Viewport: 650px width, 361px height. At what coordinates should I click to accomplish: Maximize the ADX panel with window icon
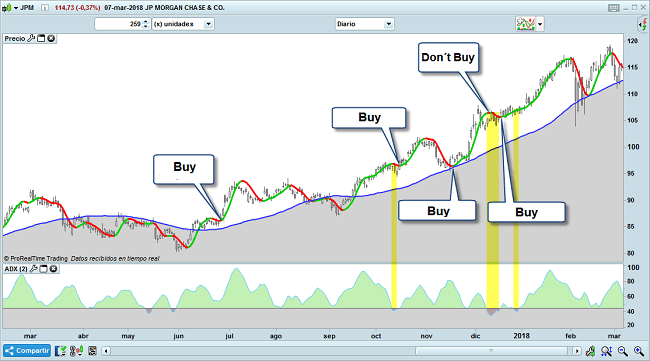[x=44, y=269]
